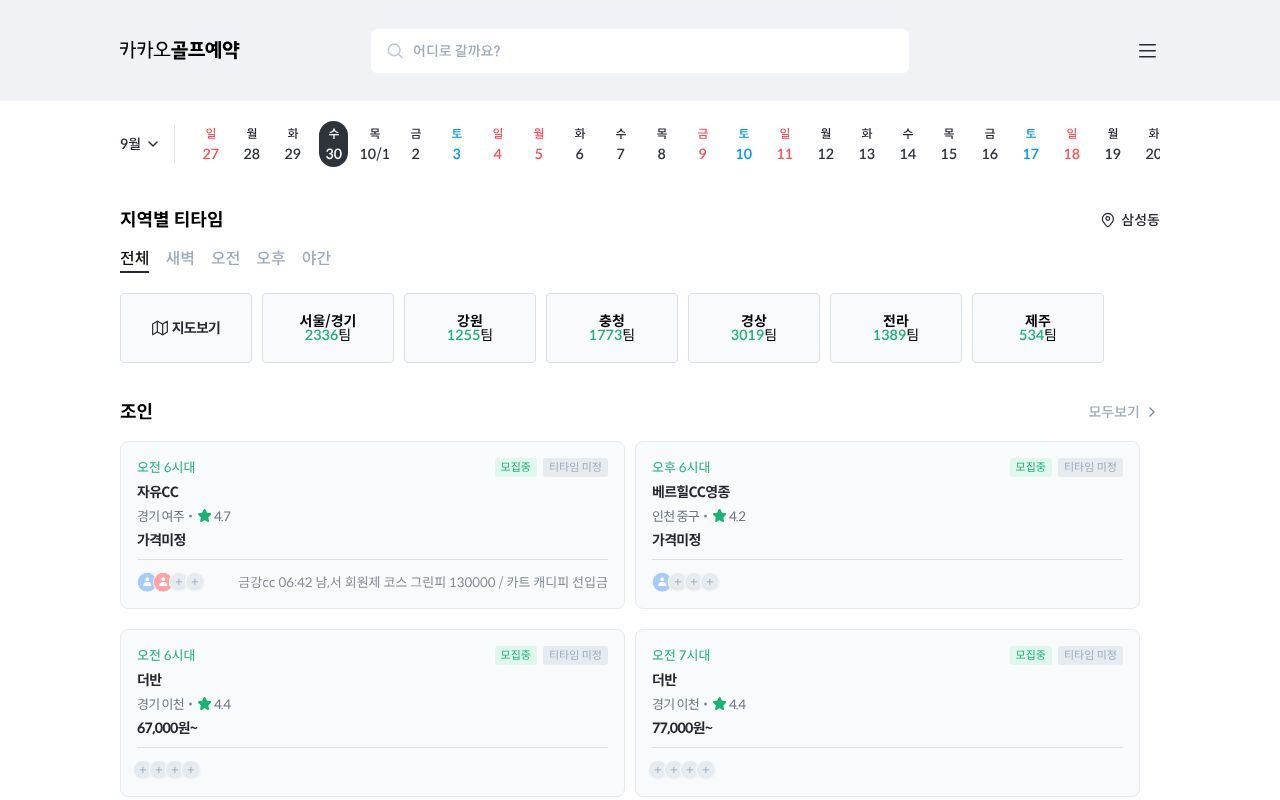Viewport: 1280px width, 800px height.
Task: Click the search magnifier icon
Action: [395, 51]
